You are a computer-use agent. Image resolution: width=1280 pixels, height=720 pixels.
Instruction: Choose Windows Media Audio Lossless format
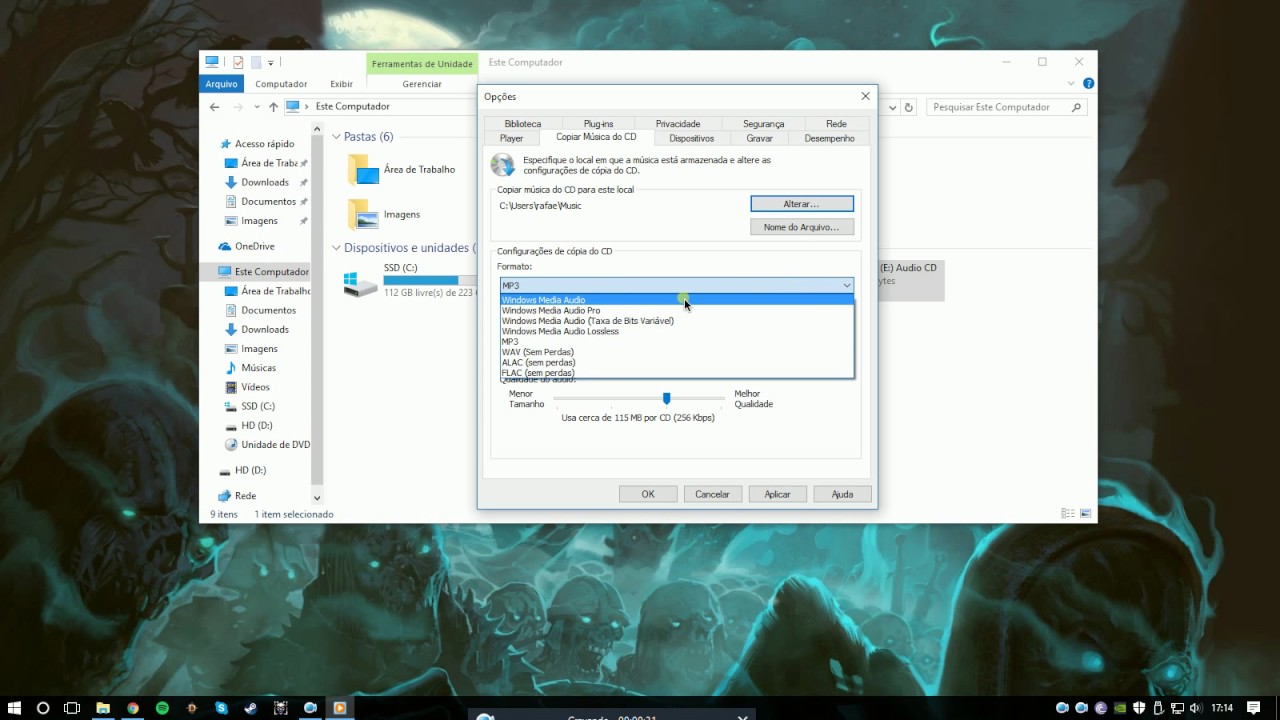coord(677,331)
